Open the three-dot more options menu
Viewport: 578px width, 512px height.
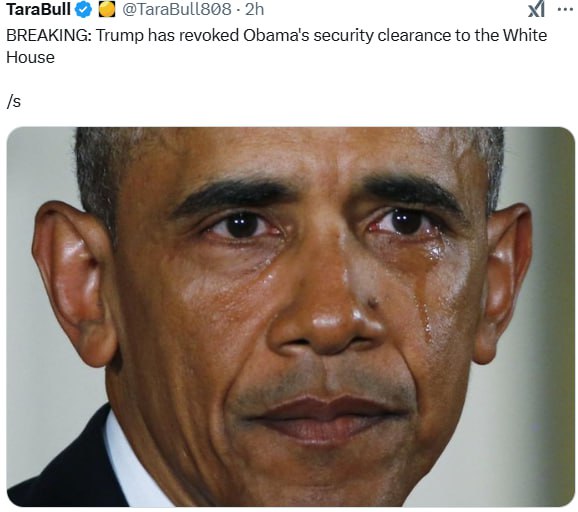pyautogui.click(x=565, y=10)
